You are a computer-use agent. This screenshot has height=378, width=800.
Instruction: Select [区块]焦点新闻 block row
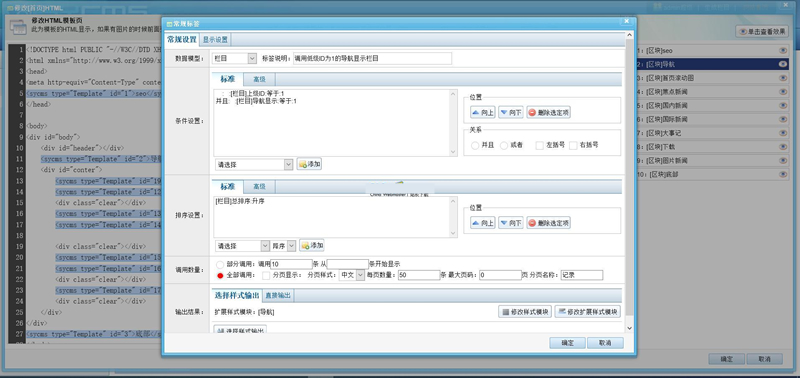(712, 92)
